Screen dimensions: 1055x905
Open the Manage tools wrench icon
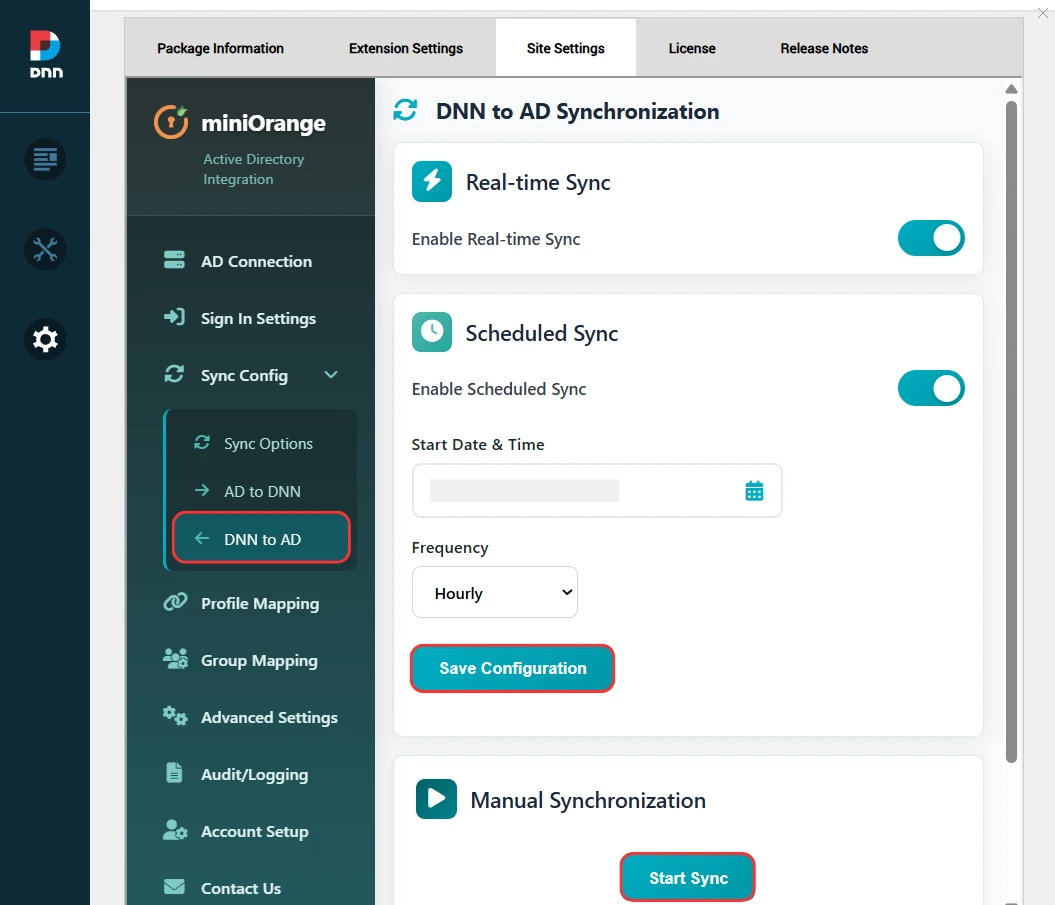[45, 250]
